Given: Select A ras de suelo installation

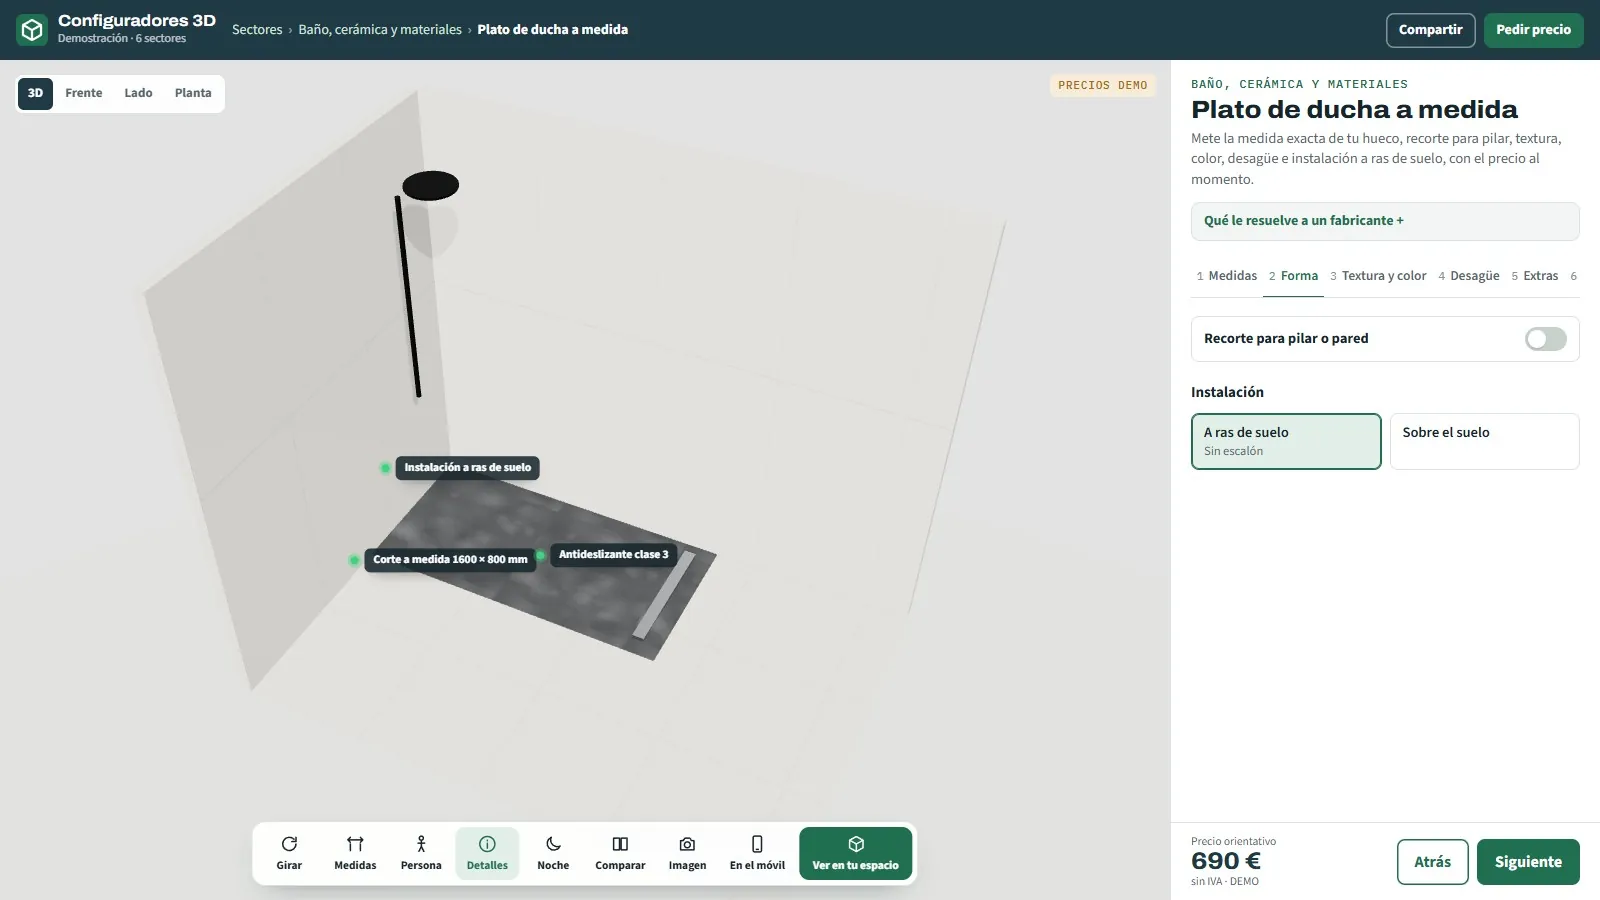Looking at the screenshot, I should 1286,441.
